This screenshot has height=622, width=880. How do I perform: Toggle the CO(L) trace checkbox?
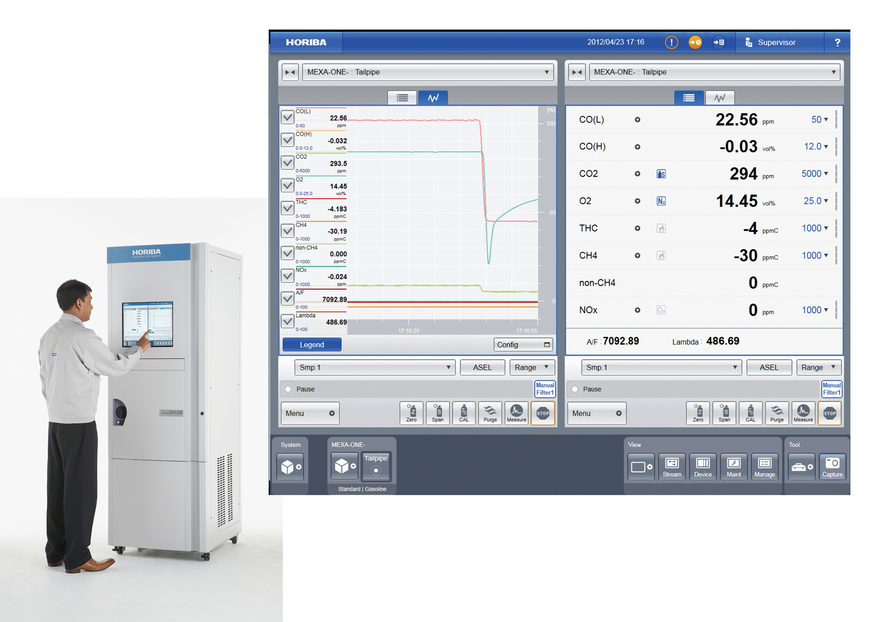[x=287, y=117]
